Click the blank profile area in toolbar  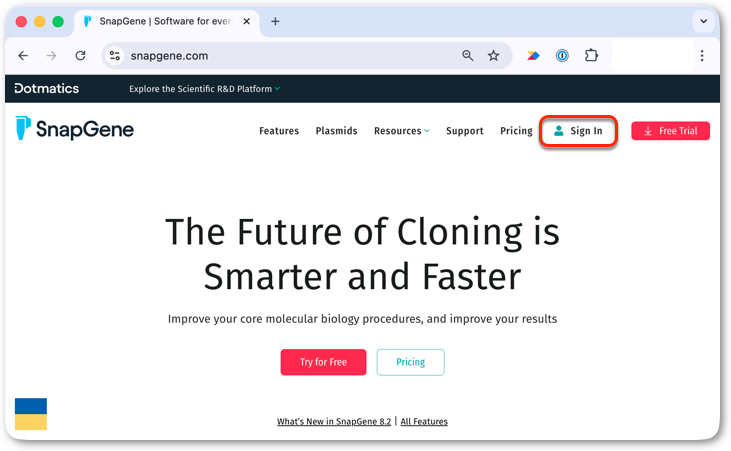click(x=652, y=56)
